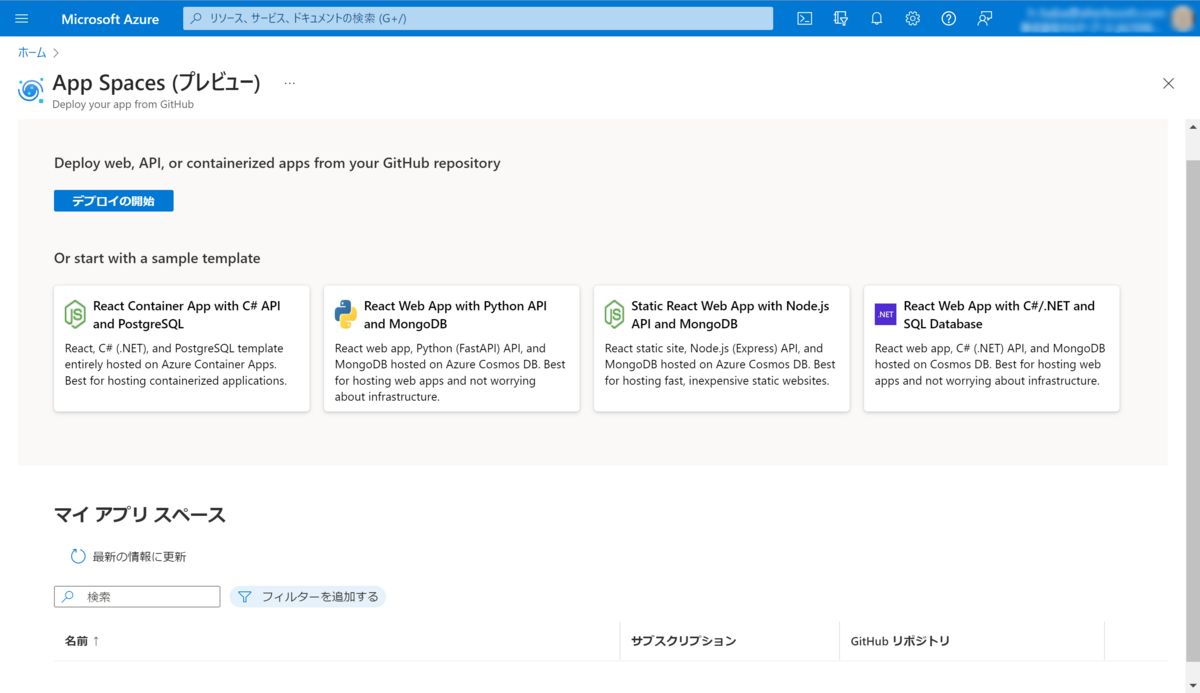Image resolution: width=1200 pixels, height=693 pixels.
Task: Navigate to ホーム breadcrumb
Action: coord(33,52)
